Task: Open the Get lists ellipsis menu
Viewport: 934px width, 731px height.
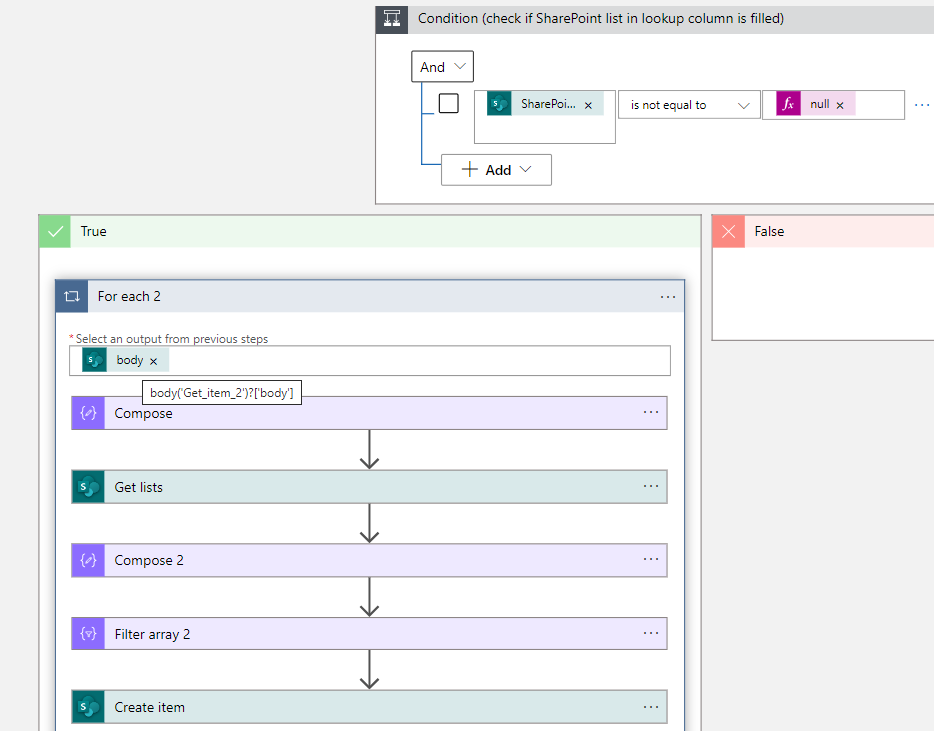Action: 651,486
